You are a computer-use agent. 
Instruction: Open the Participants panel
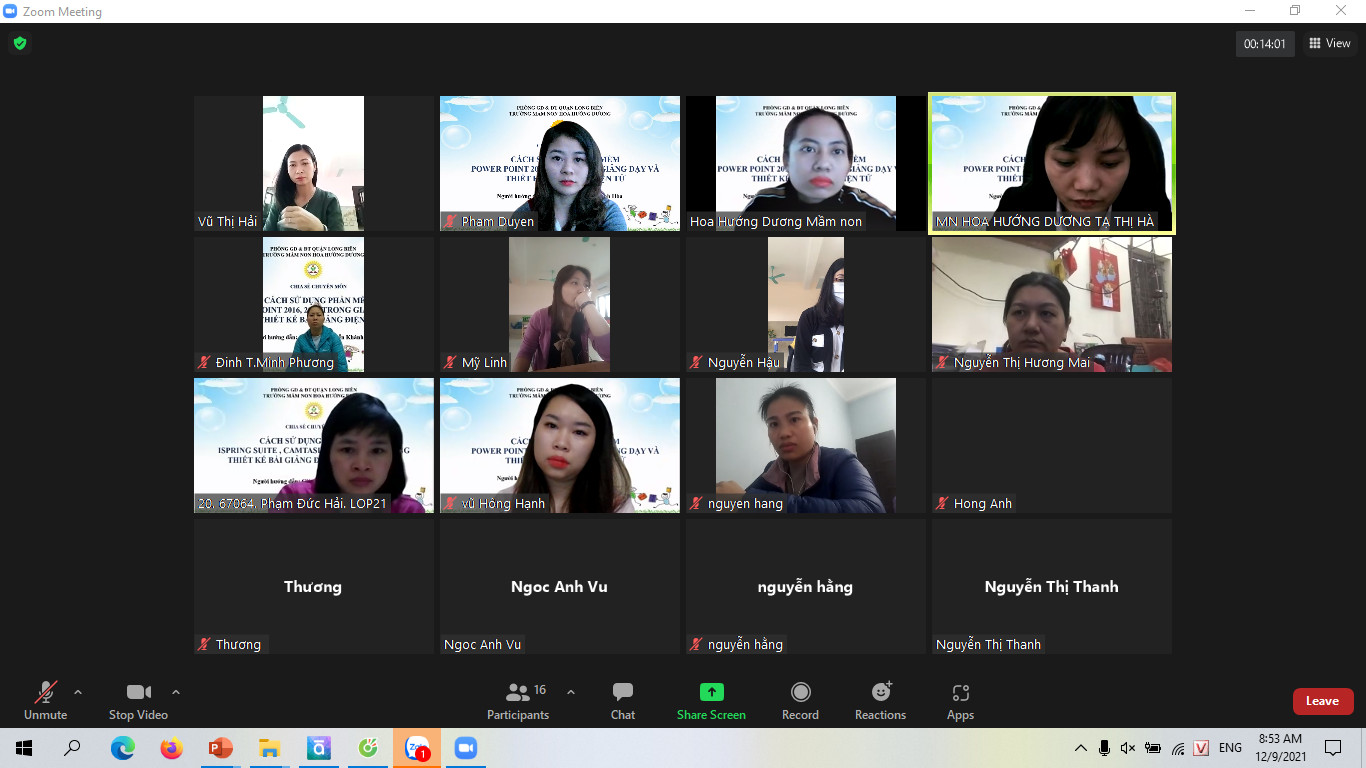[518, 700]
